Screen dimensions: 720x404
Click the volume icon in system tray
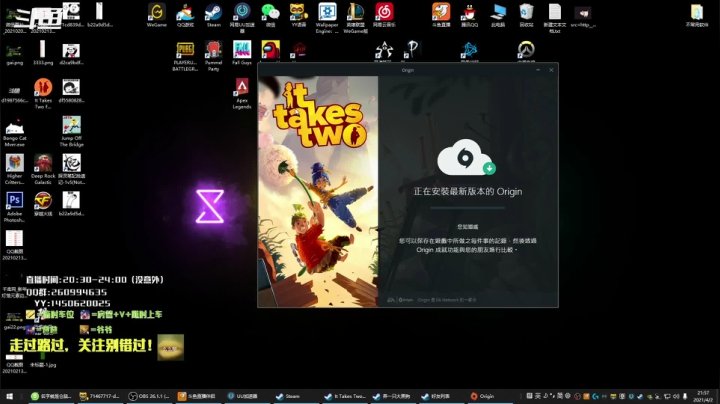676,396
